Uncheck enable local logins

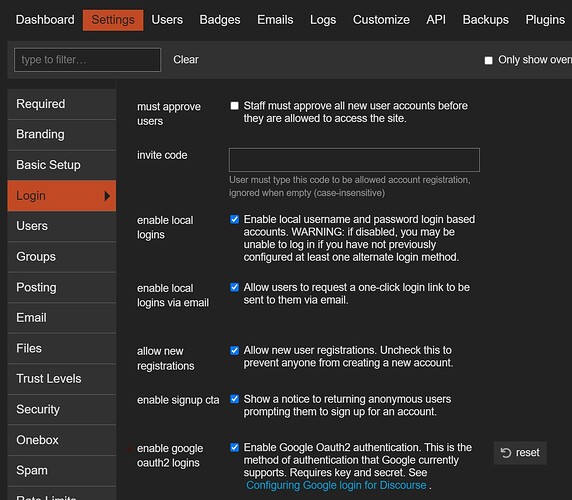(235, 219)
